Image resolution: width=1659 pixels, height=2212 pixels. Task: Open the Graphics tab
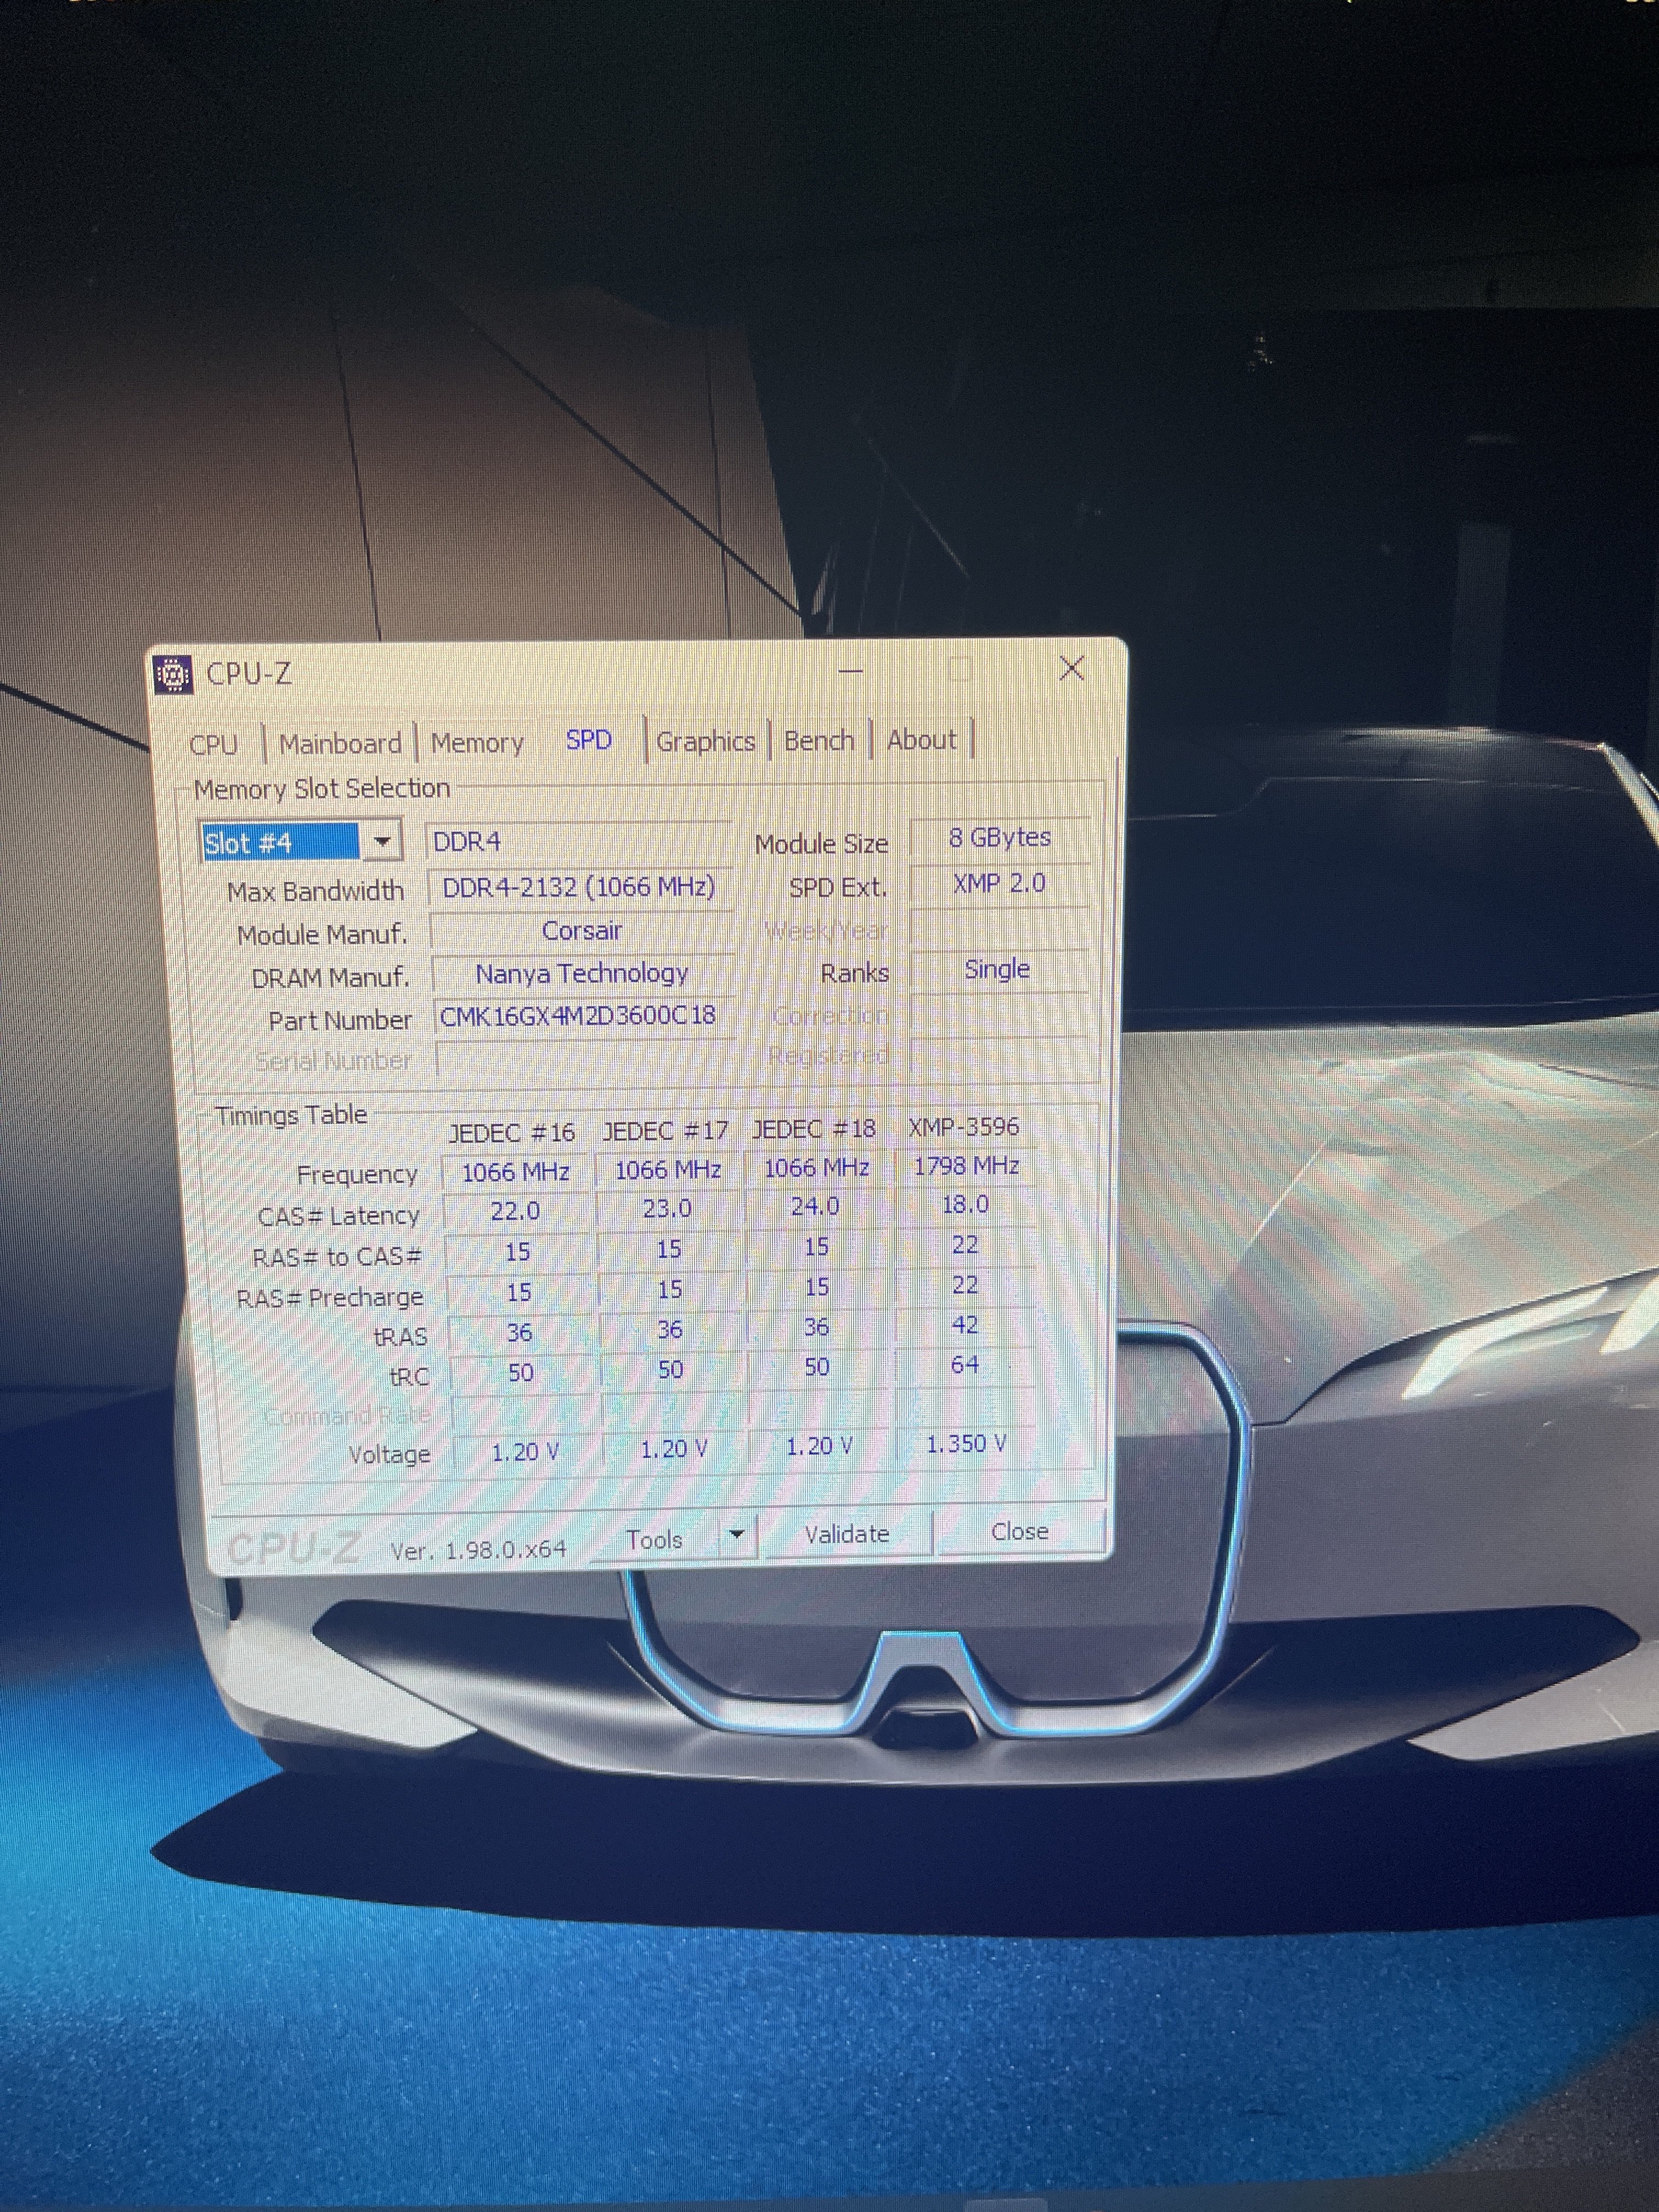click(x=705, y=741)
